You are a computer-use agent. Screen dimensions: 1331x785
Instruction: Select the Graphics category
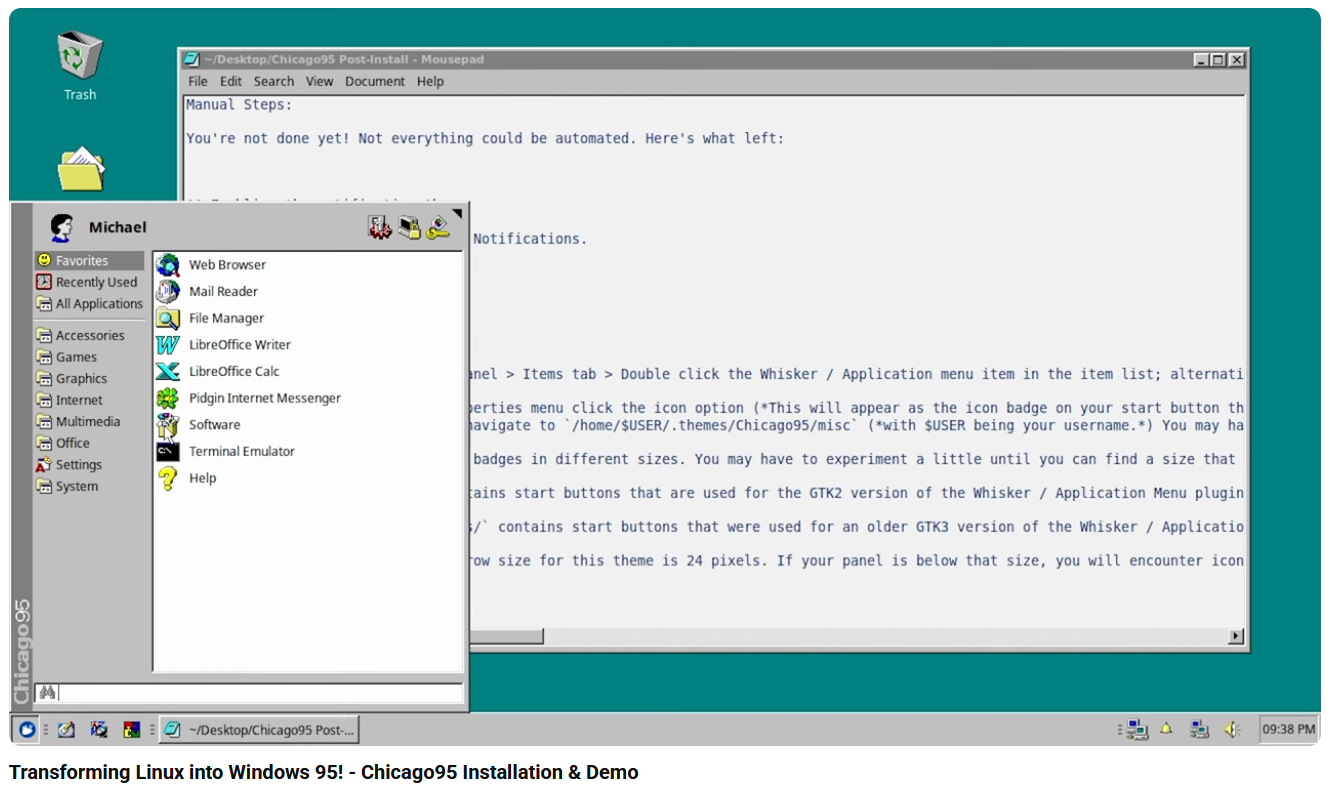pos(90,379)
